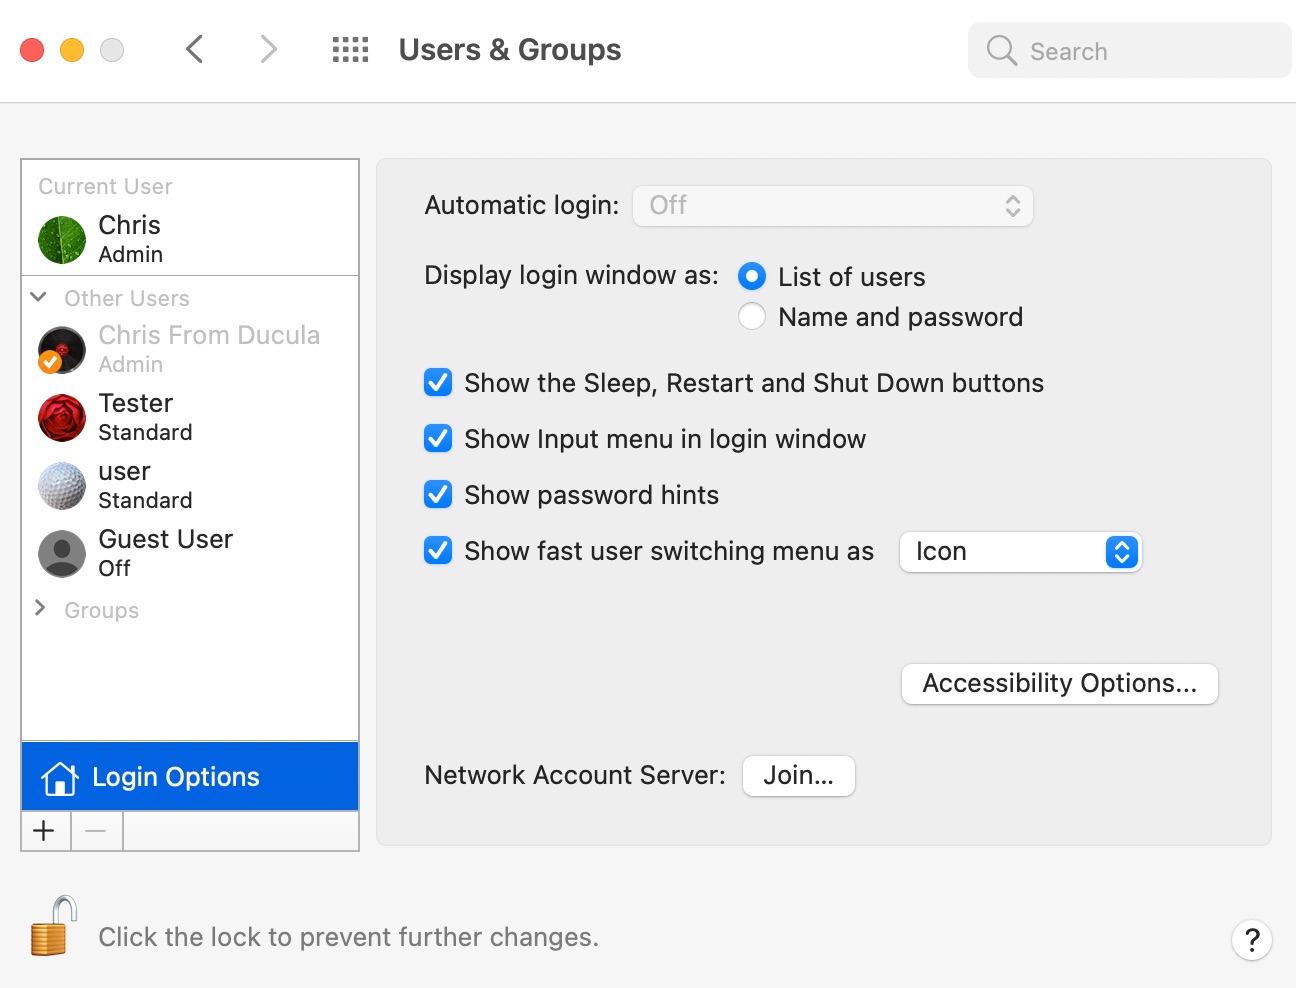The width and height of the screenshot is (1296, 988).
Task: Expand the Groups section
Action: coord(39,609)
